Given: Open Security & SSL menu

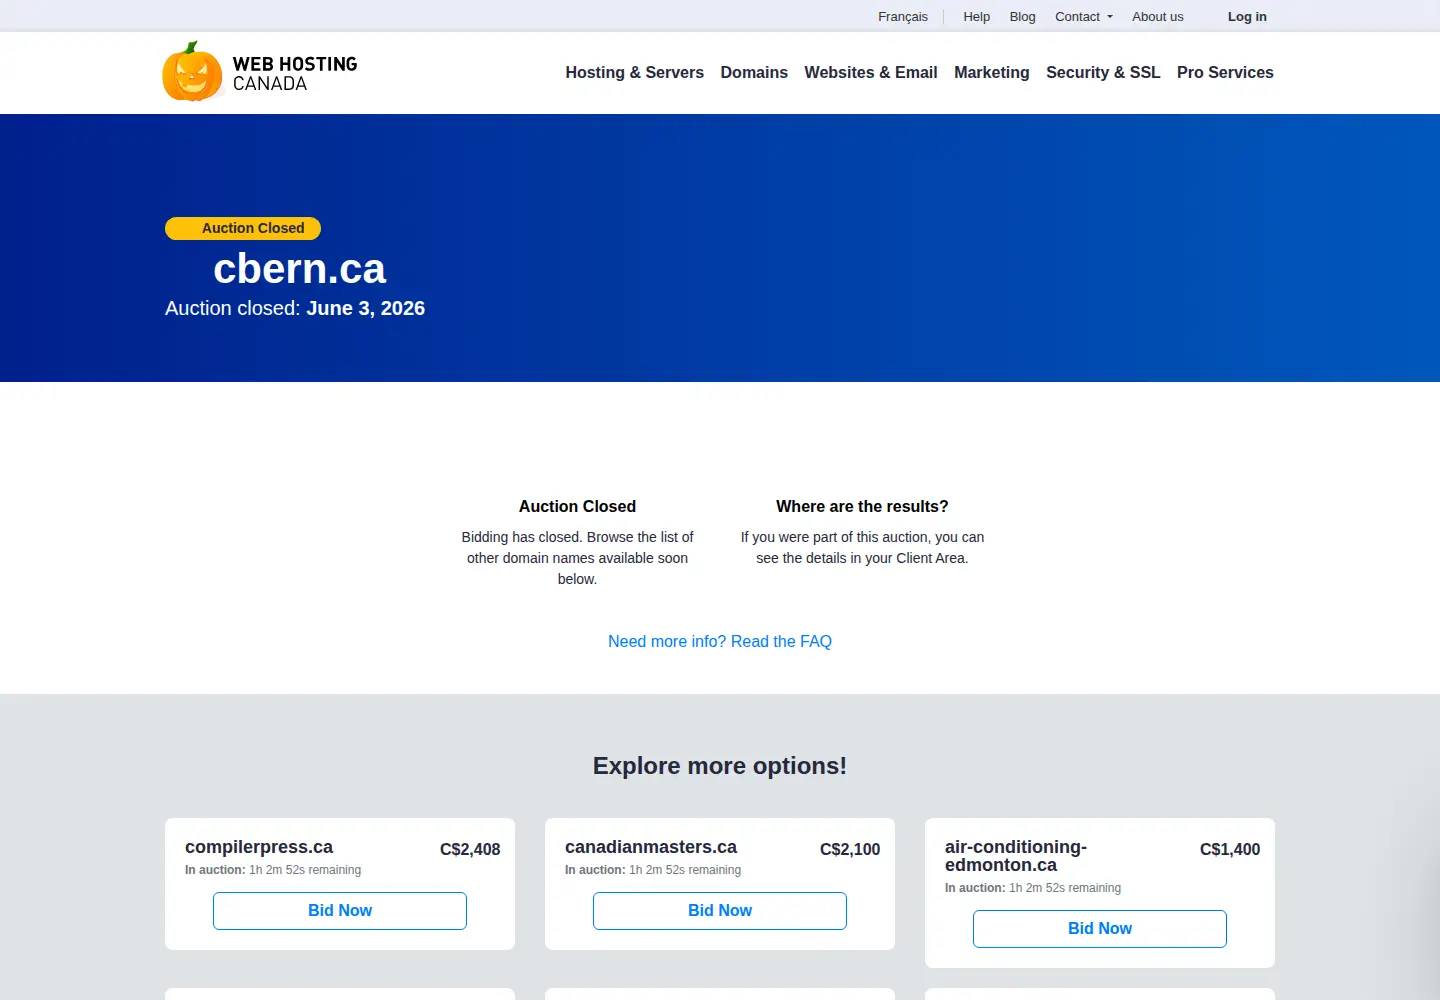Looking at the screenshot, I should click(1103, 72).
